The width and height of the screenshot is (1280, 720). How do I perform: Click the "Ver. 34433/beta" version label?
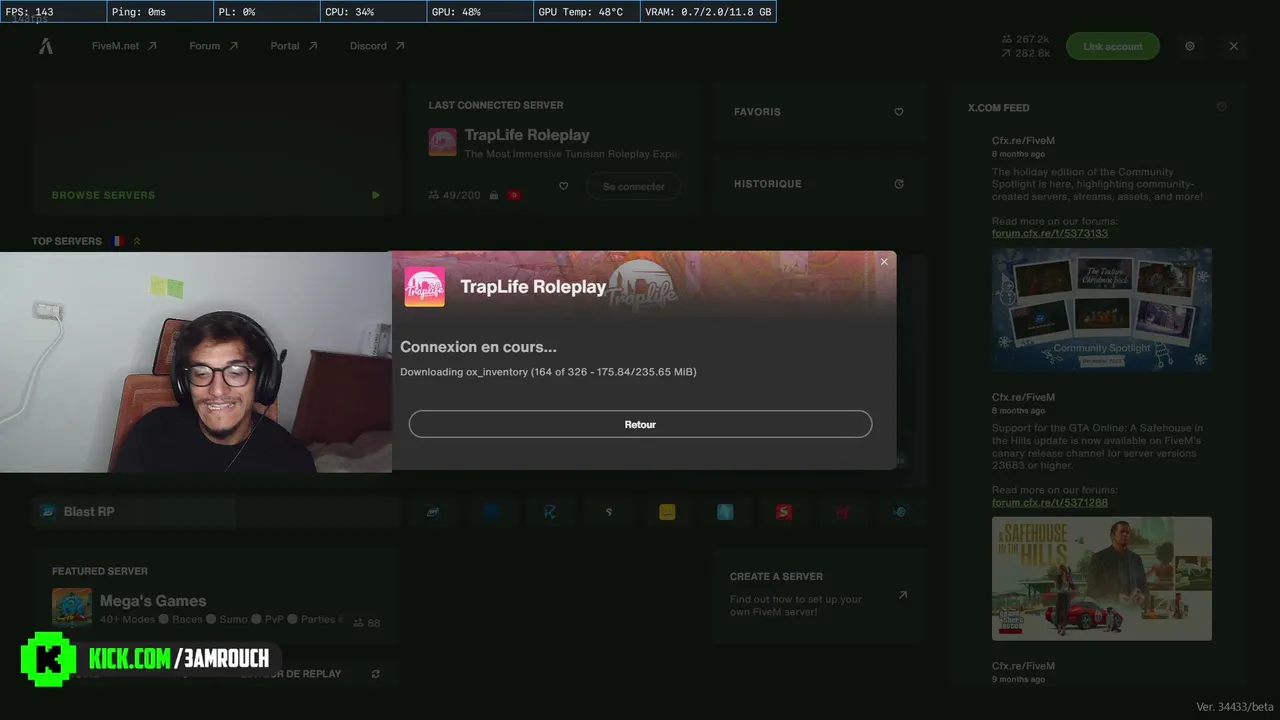[x=1235, y=707]
